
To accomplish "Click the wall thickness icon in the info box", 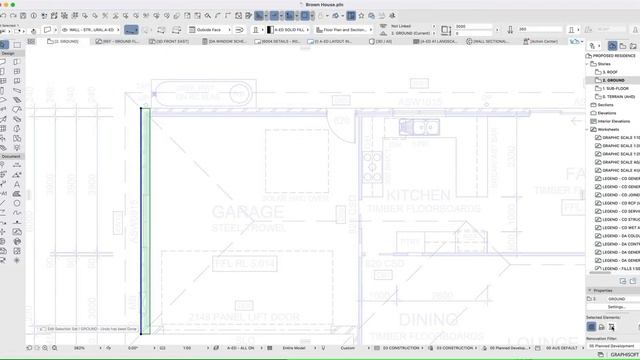I will tap(510, 30).
